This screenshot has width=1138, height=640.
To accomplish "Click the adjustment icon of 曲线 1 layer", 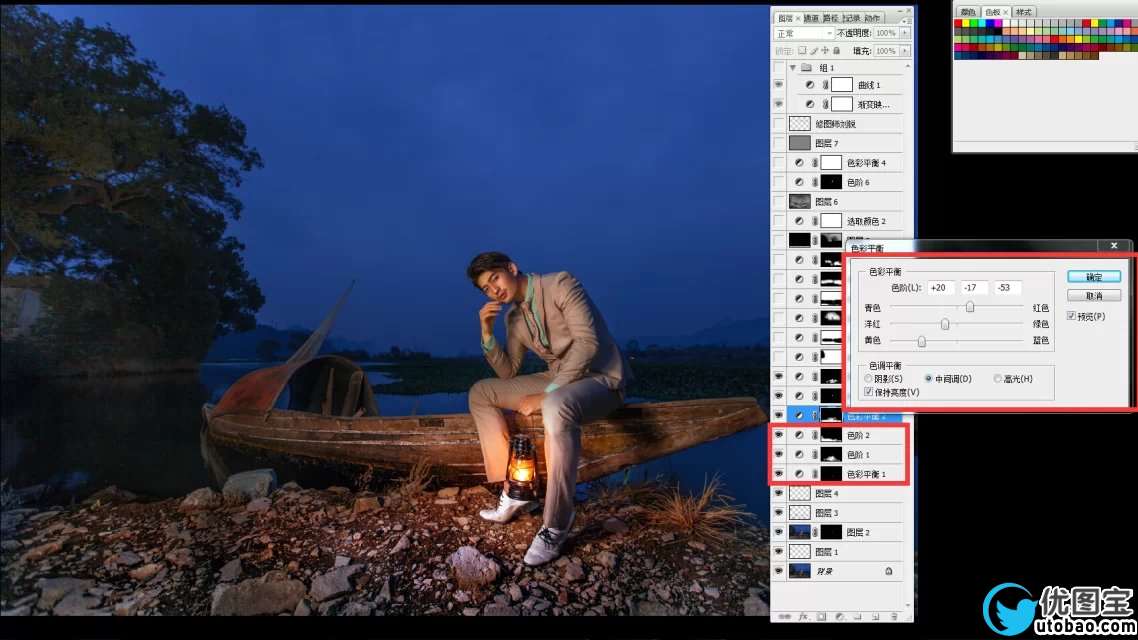I will pyautogui.click(x=810, y=85).
